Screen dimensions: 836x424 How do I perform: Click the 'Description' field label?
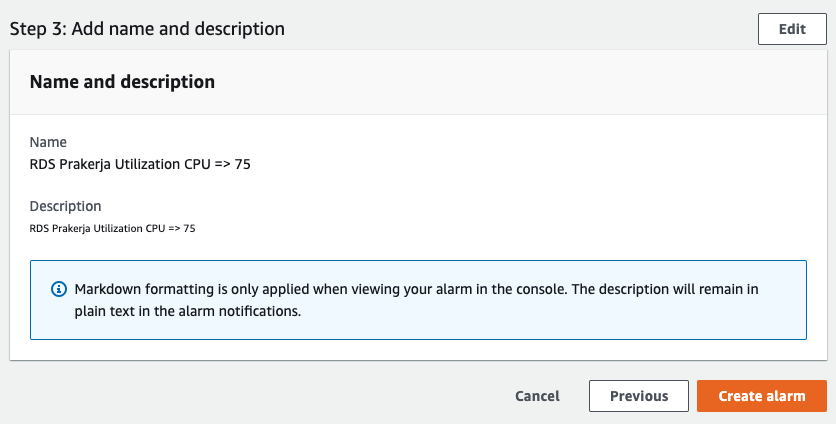click(x=65, y=206)
